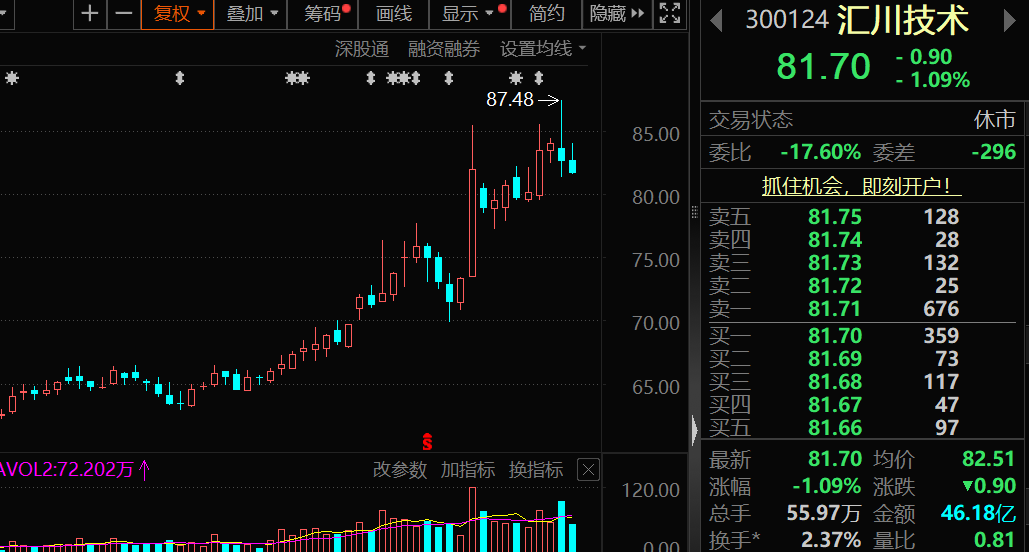Click the panel divider grip dots
1029x552 pixels.
point(694,211)
